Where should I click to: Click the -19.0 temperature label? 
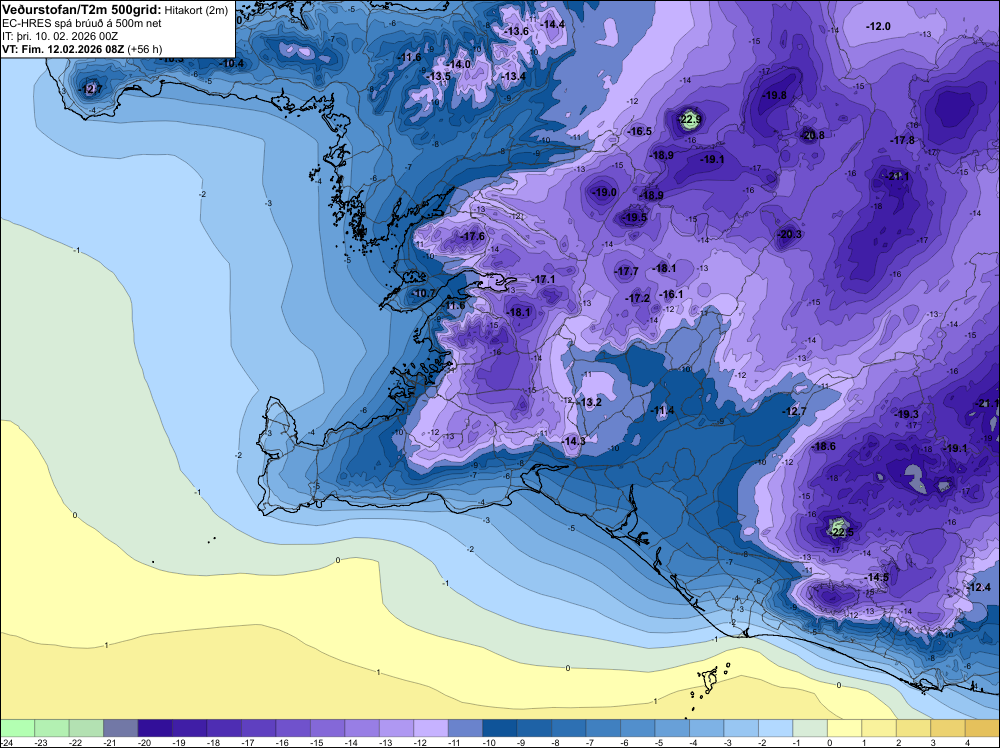pyautogui.click(x=605, y=192)
